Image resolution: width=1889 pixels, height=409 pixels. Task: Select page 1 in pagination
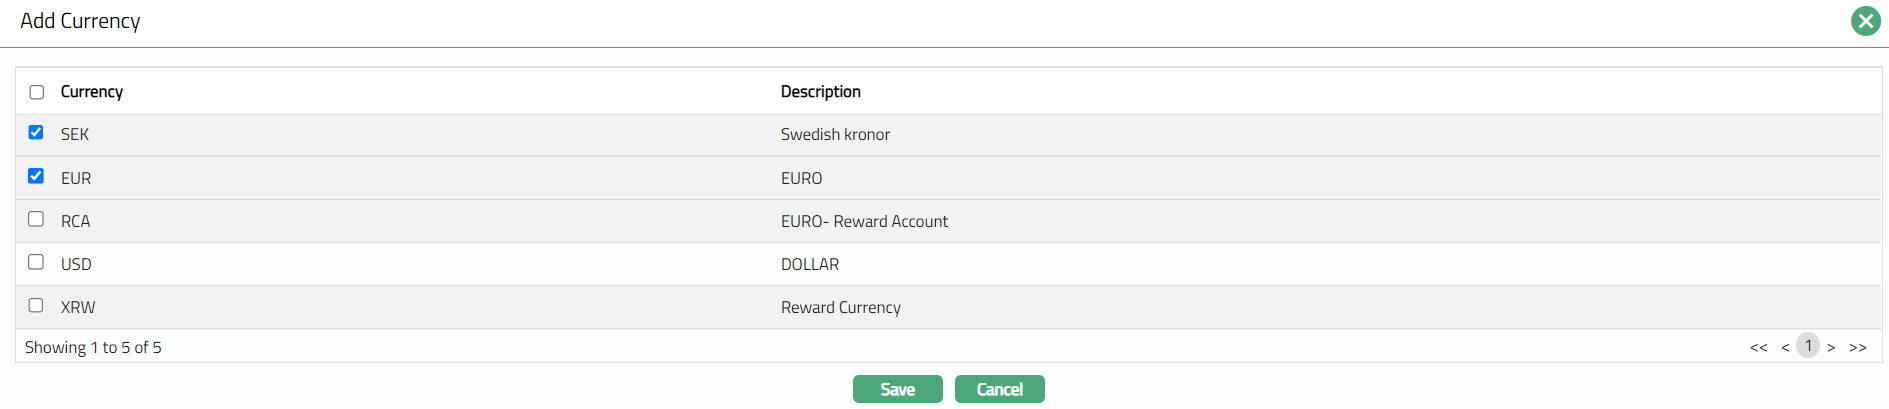pyautogui.click(x=1808, y=346)
